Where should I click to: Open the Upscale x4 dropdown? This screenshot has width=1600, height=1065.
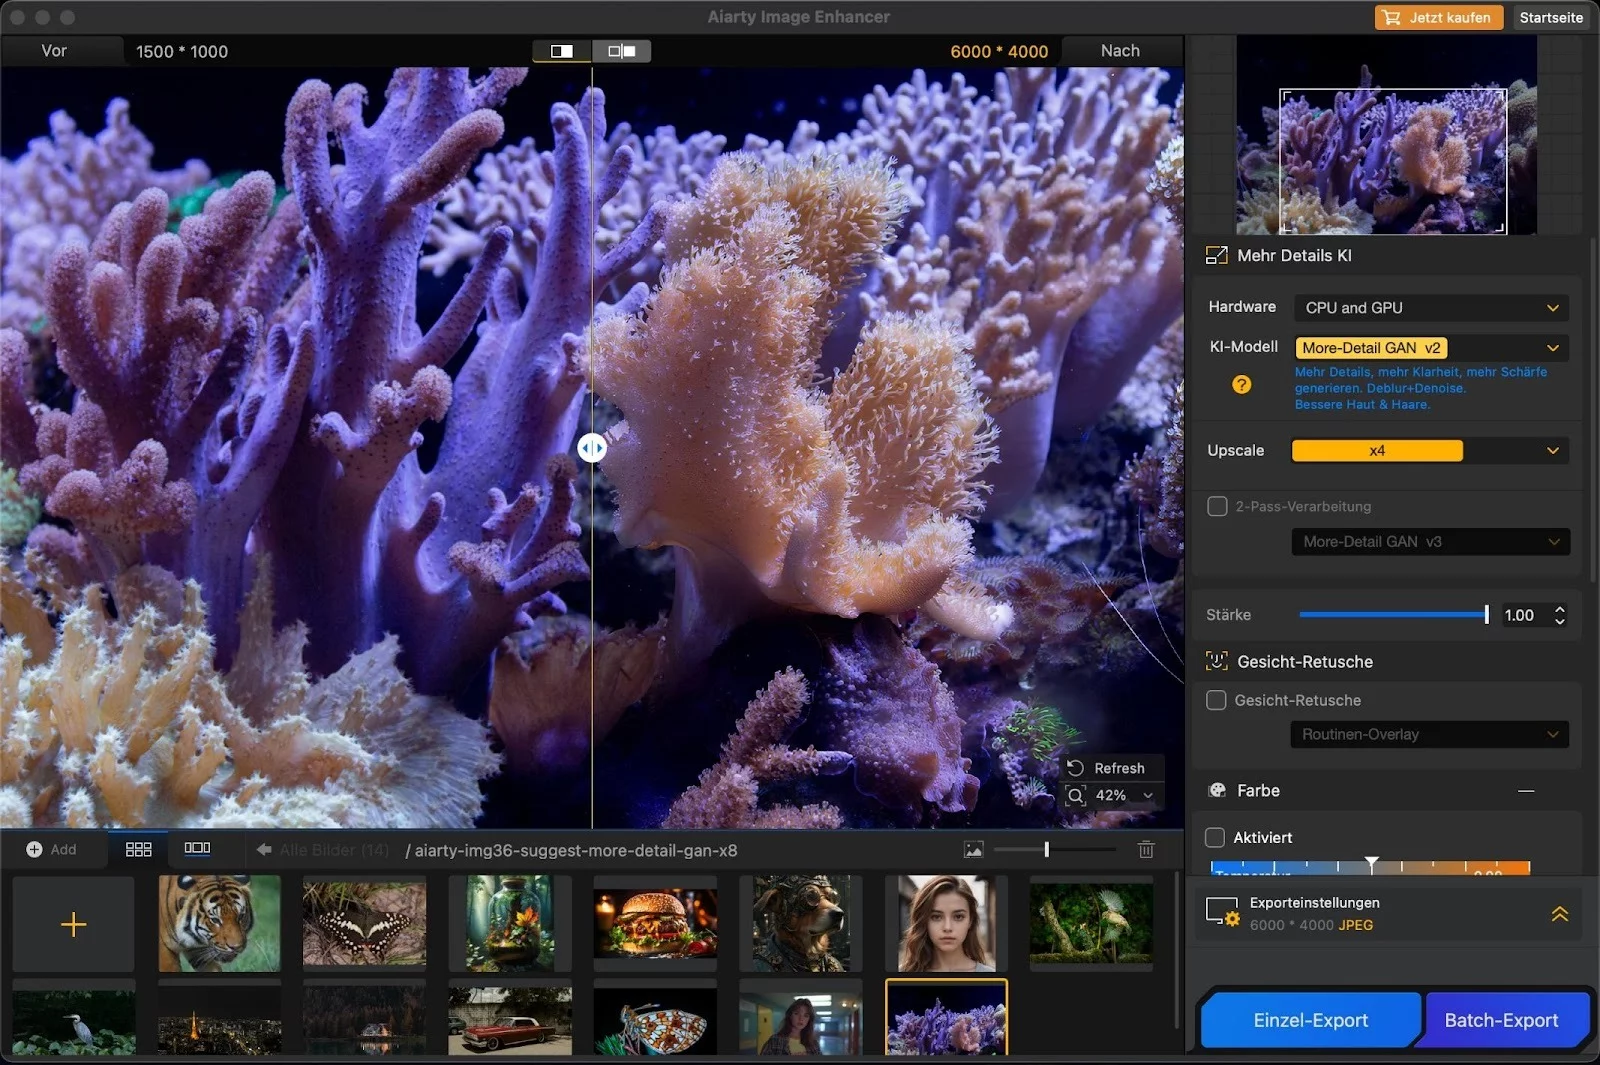[1430, 451]
